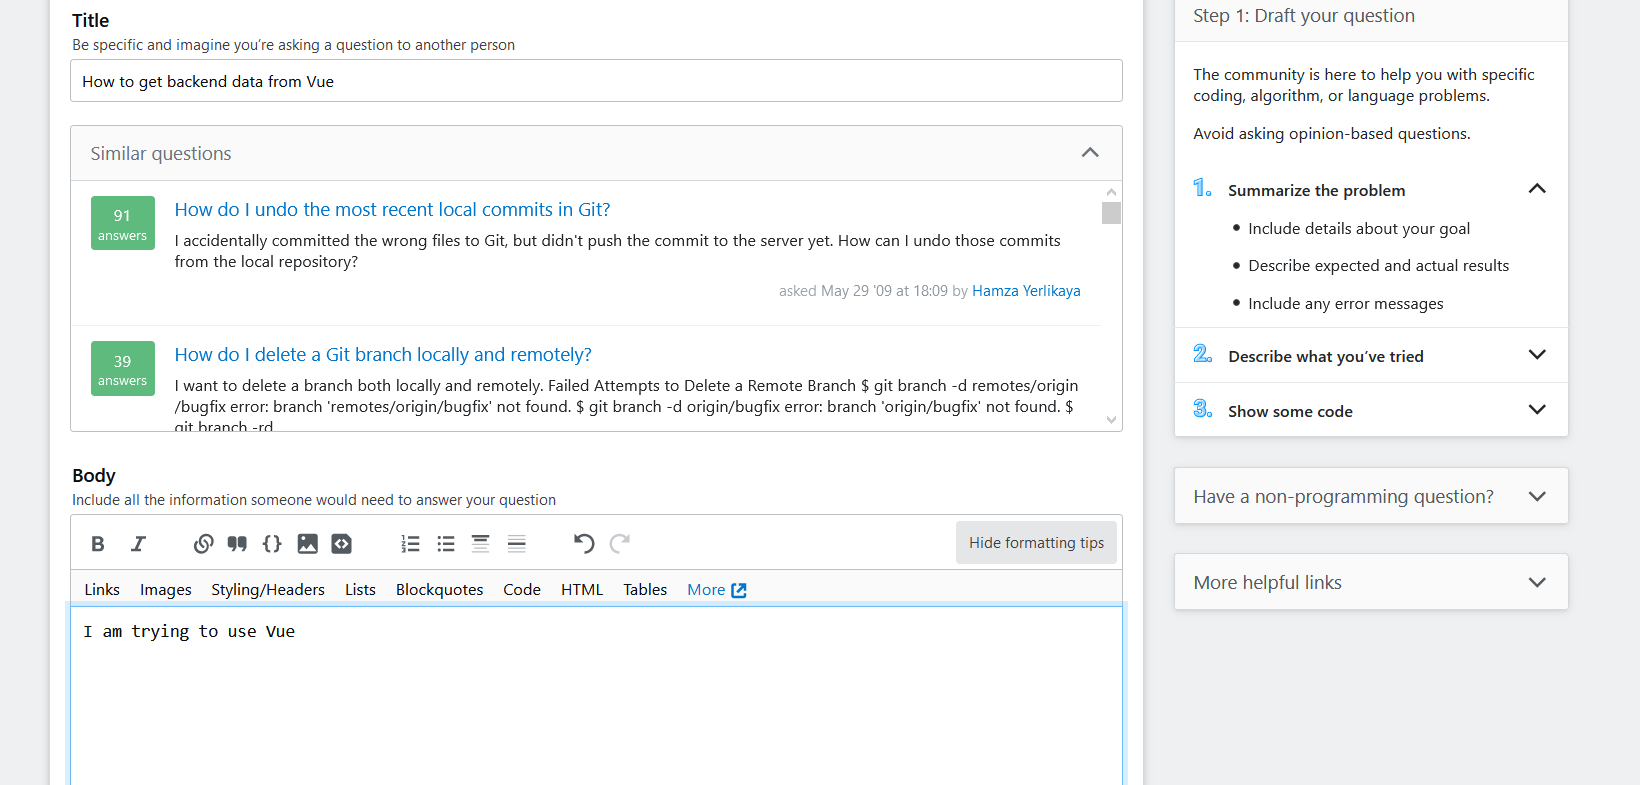Click the 39 answers badge

[123, 368]
